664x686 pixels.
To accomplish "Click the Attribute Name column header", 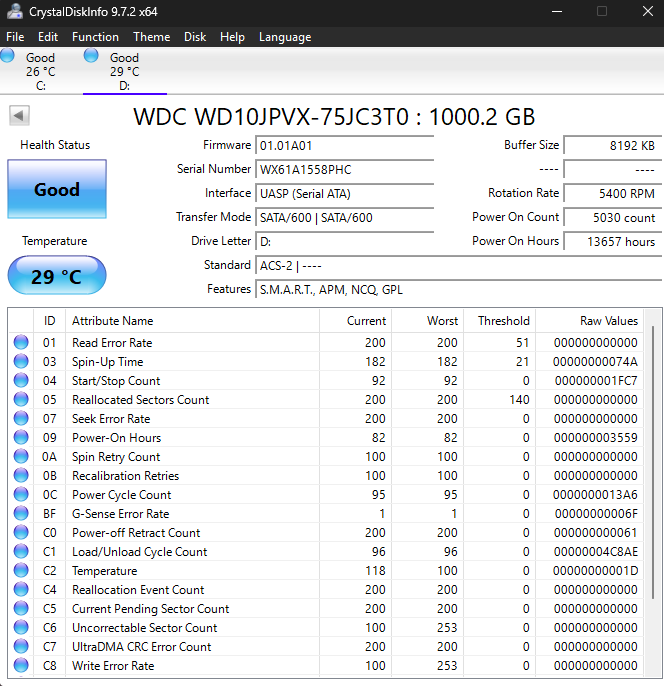I will pos(192,321).
